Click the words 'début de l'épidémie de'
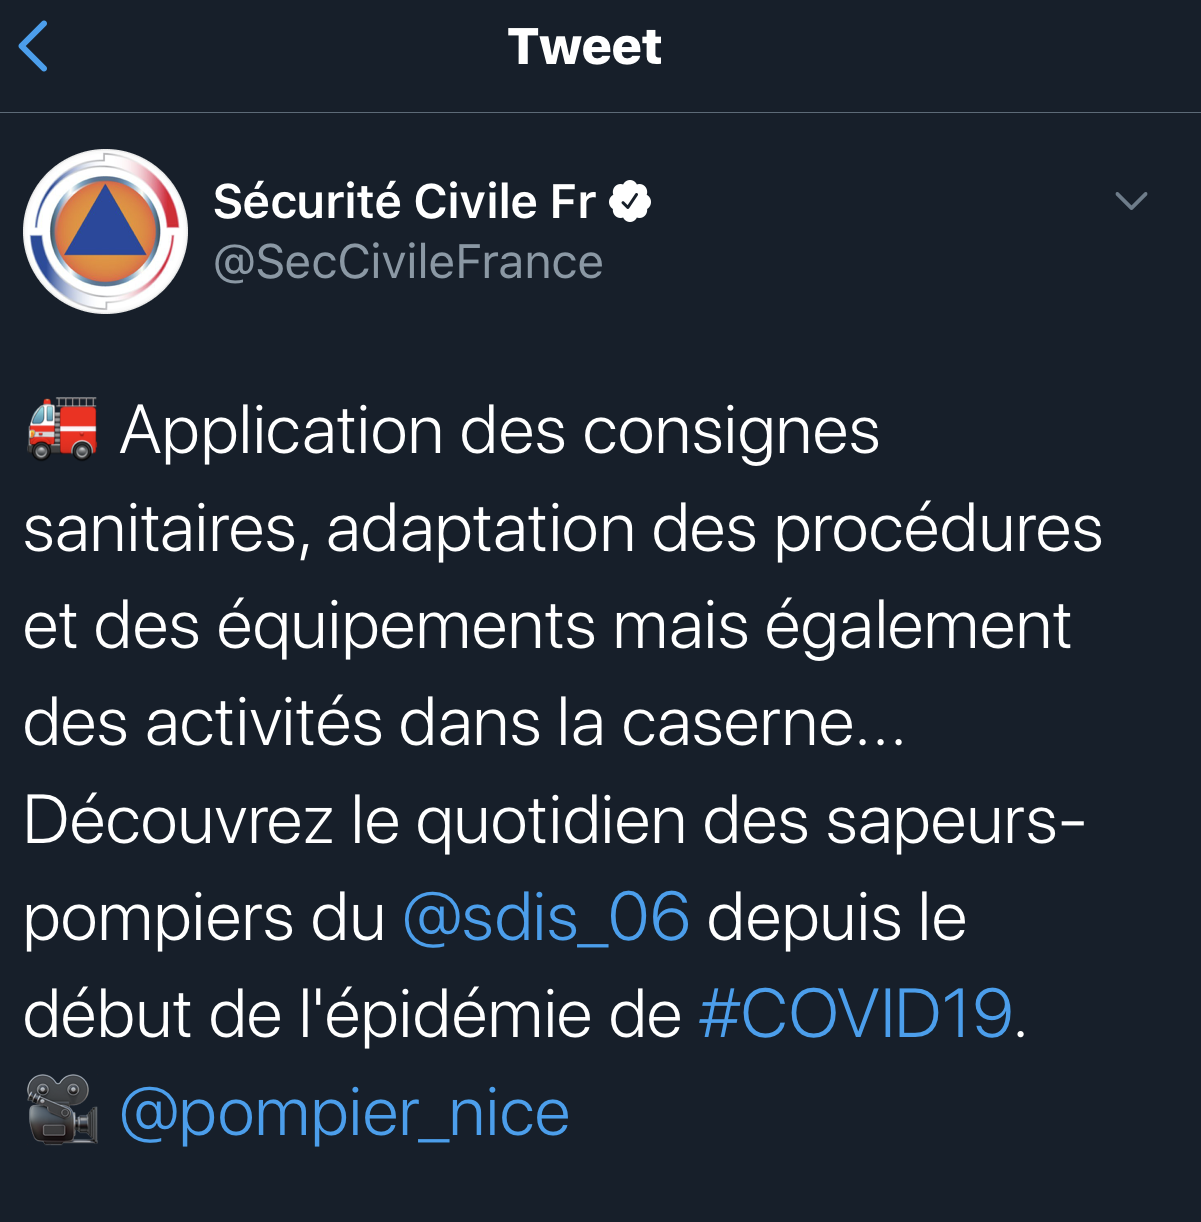The height and width of the screenshot is (1222, 1201). 352,1014
